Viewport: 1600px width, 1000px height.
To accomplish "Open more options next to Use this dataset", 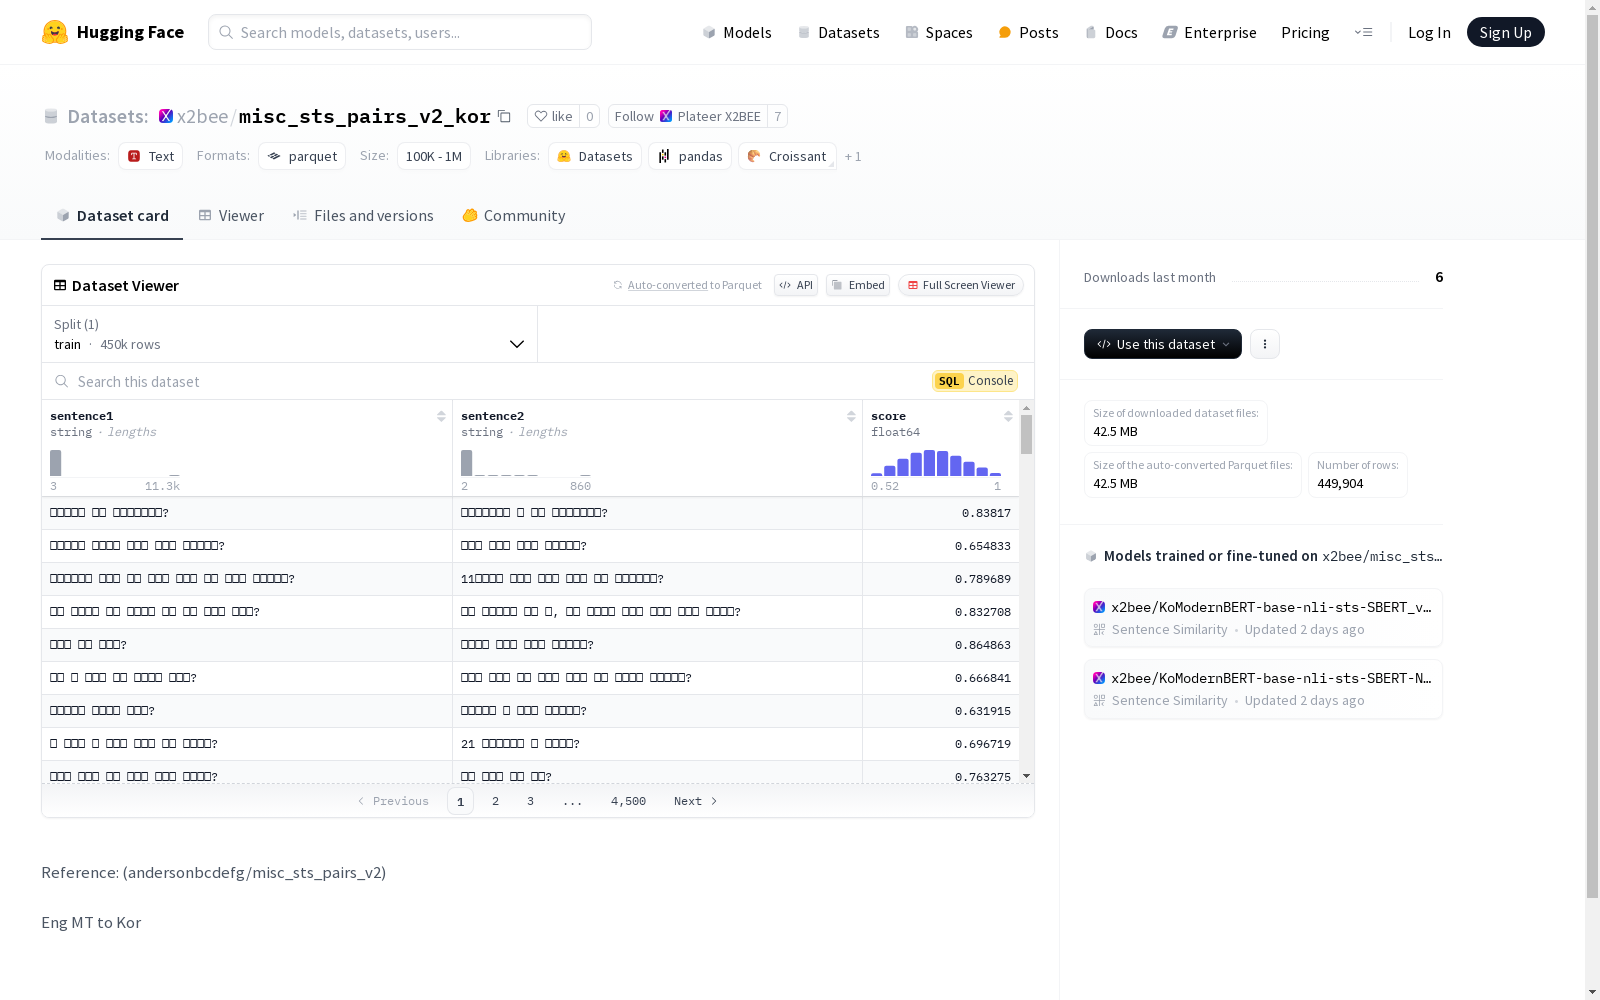I will coord(1265,344).
